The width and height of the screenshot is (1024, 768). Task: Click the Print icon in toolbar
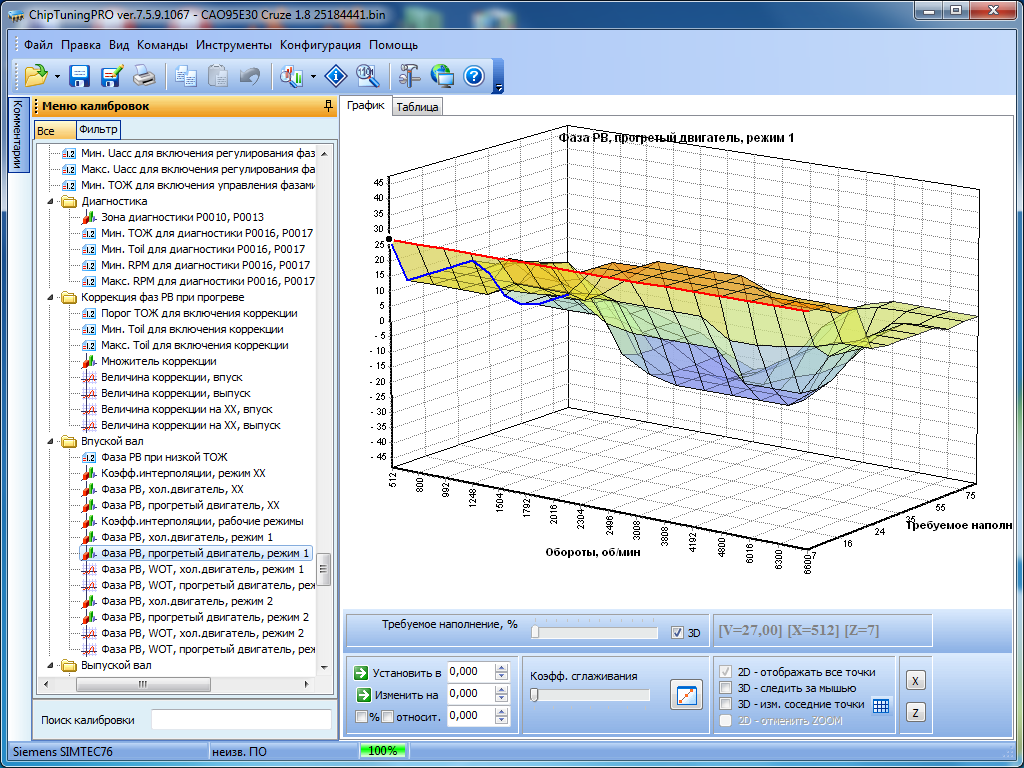(144, 76)
